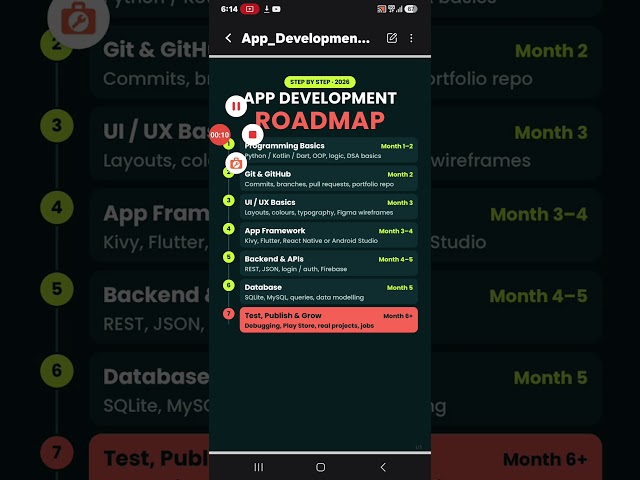
Task: Tap the Month 6+ label in the red card
Action: pyautogui.click(x=398, y=316)
